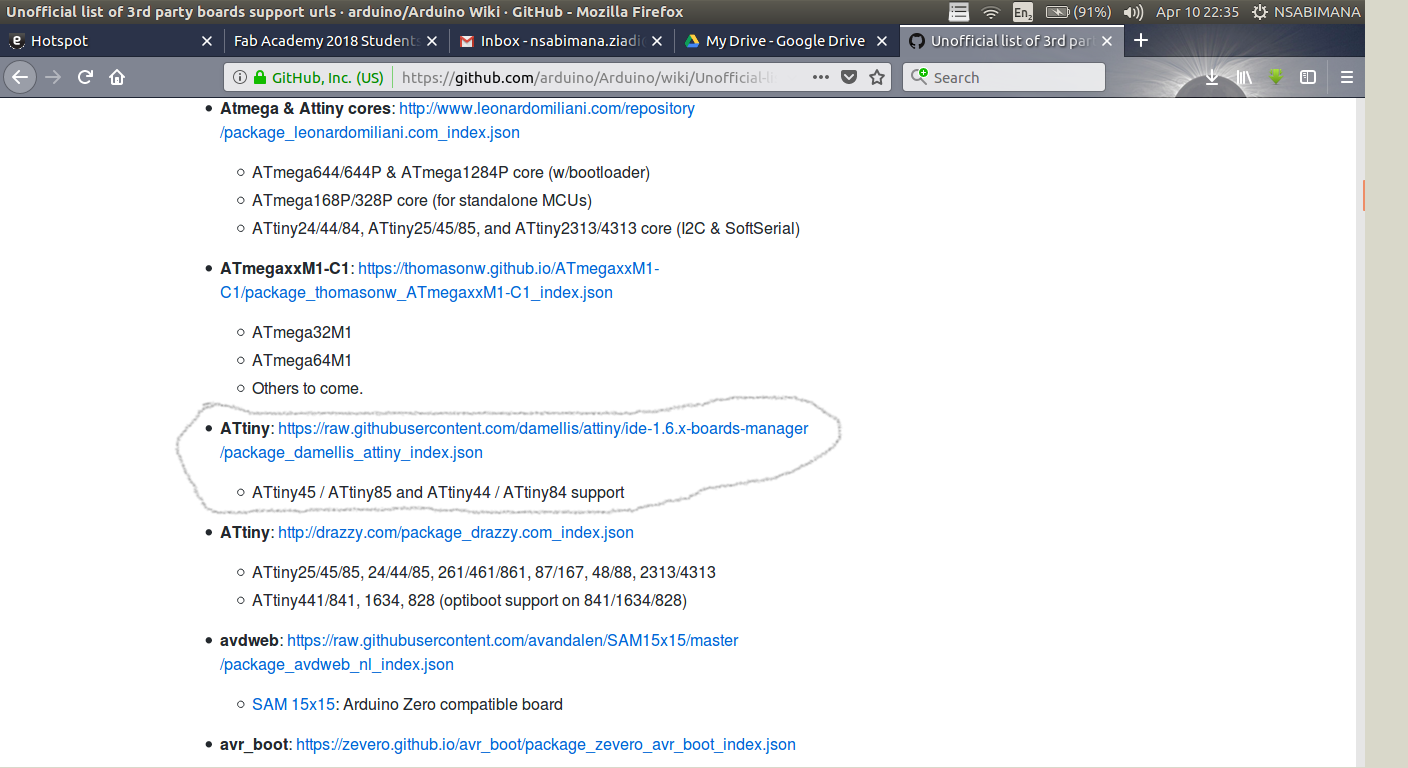Open the avdweb SAM15x15 package link
This screenshot has height=768, width=1408.
(479, 652)
